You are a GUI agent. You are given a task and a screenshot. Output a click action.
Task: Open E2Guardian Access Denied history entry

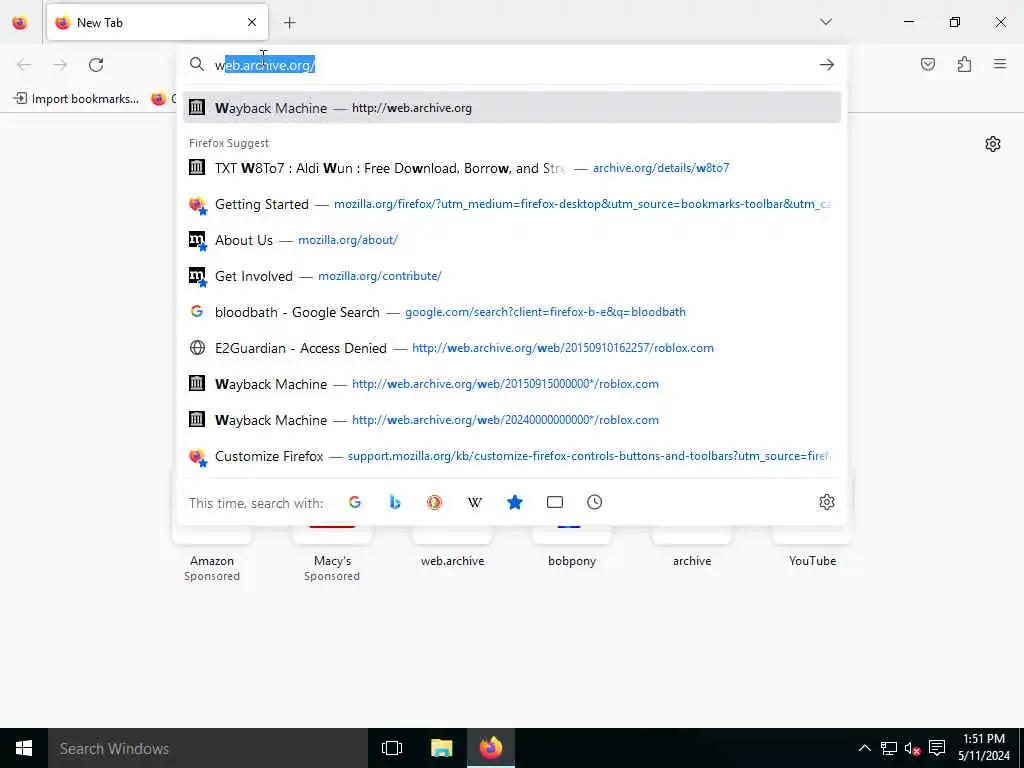(512, 348)
